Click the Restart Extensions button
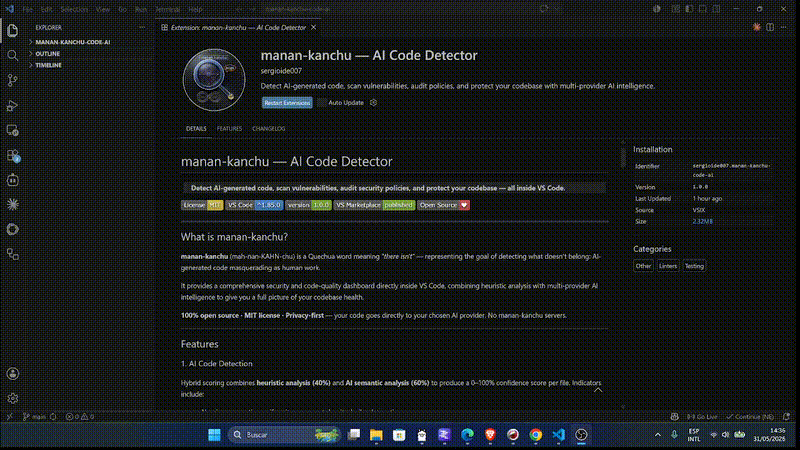Viewport: 800px width, 450px height. tap(287, 103)
